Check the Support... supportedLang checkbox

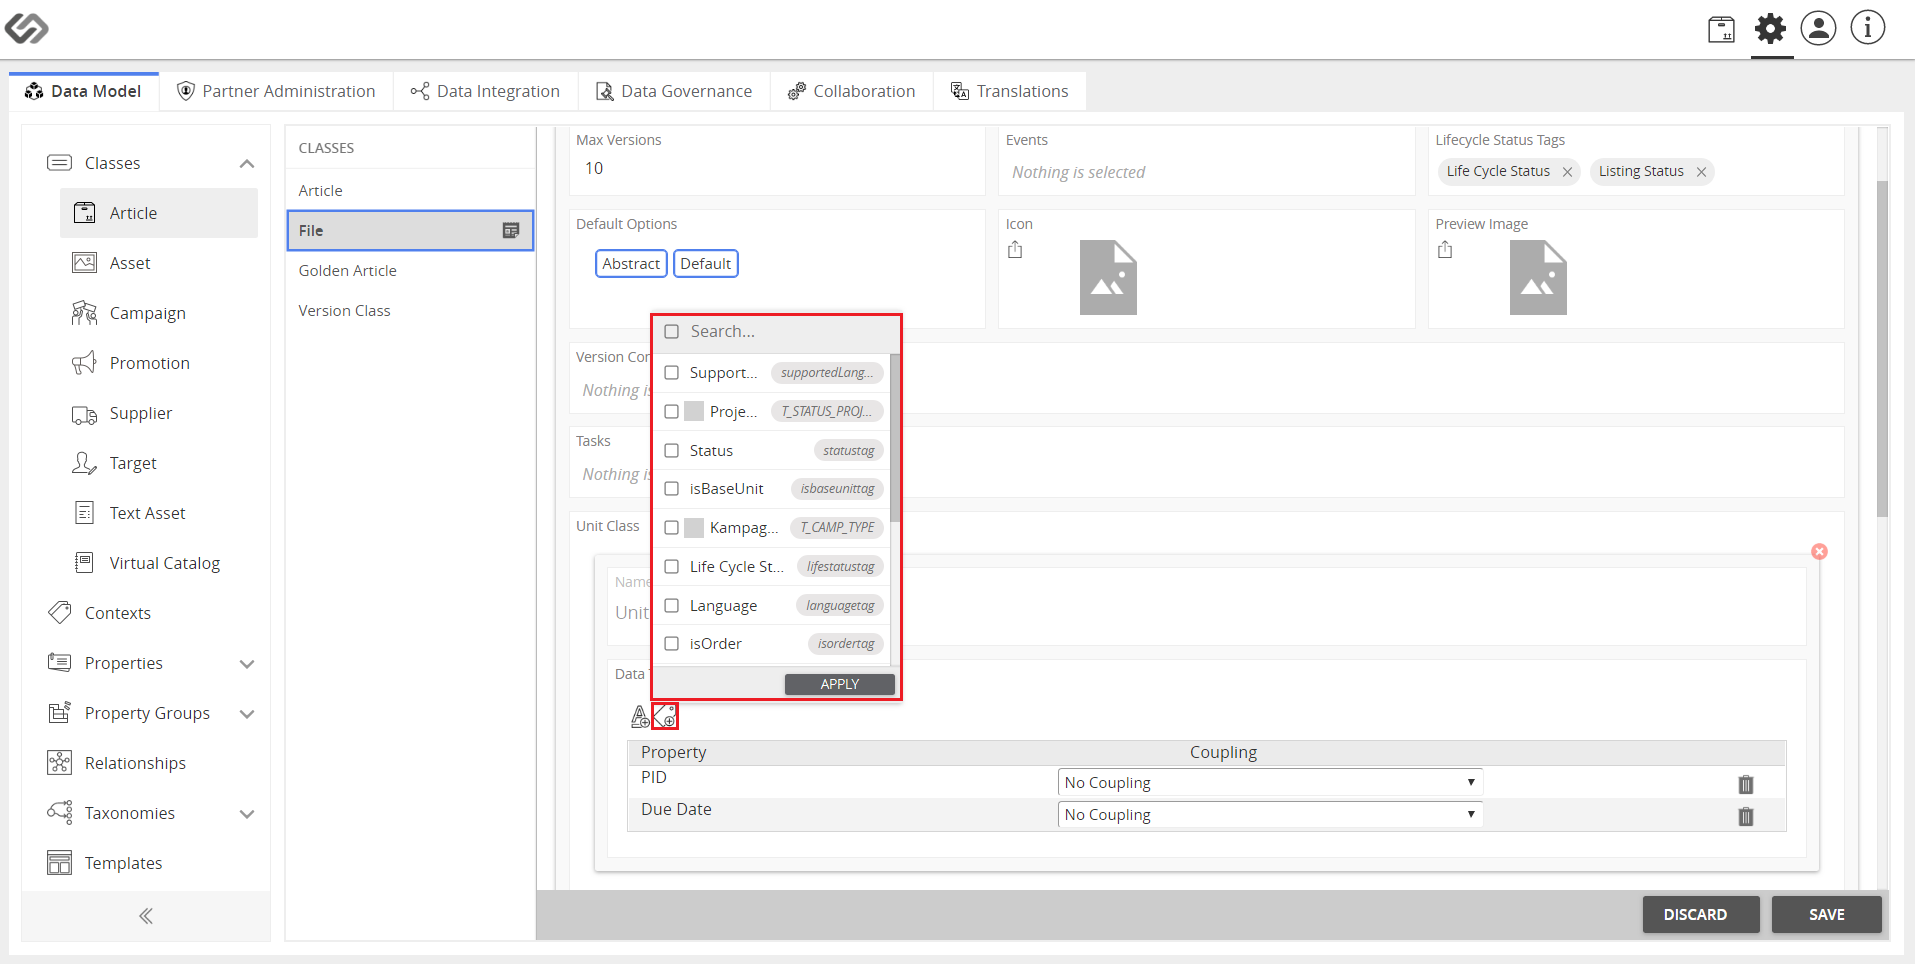[x=672, y=373]
